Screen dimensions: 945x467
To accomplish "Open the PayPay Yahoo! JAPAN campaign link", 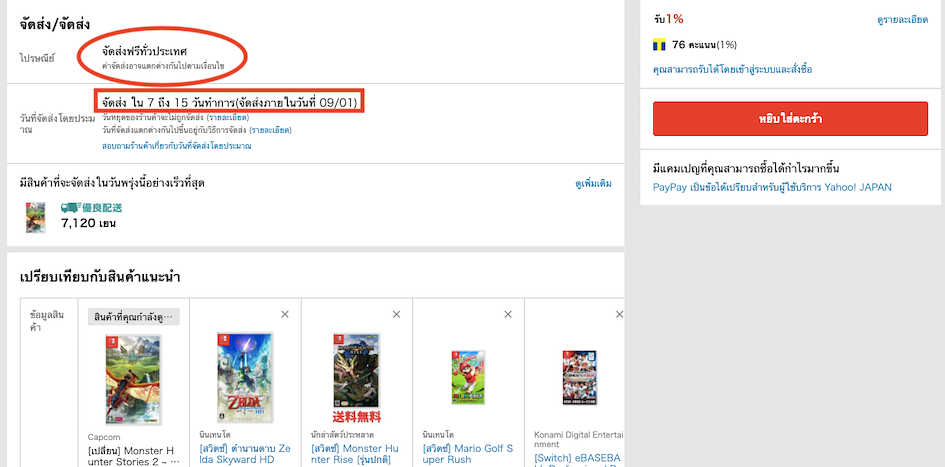I will click(x=772, y=187).
